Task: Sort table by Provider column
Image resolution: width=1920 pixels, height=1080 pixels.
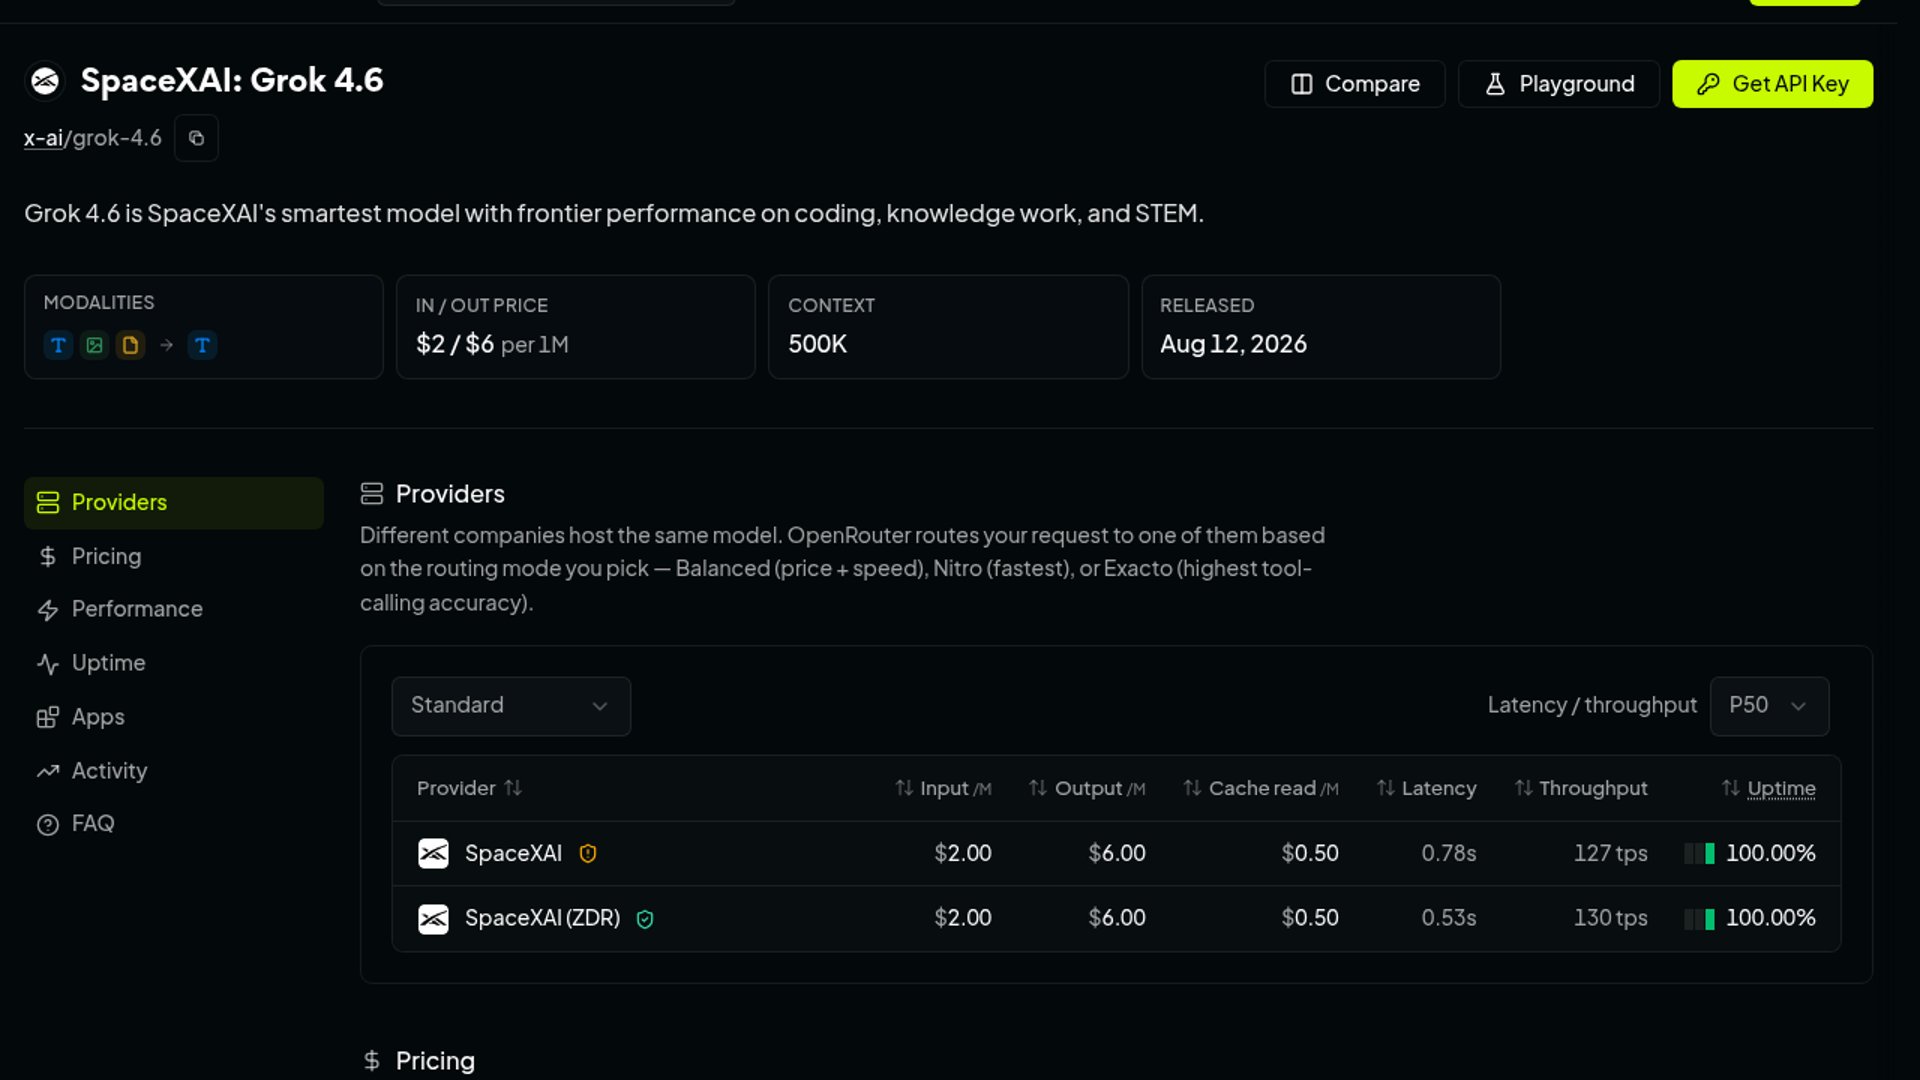Action: pos(469,789)
